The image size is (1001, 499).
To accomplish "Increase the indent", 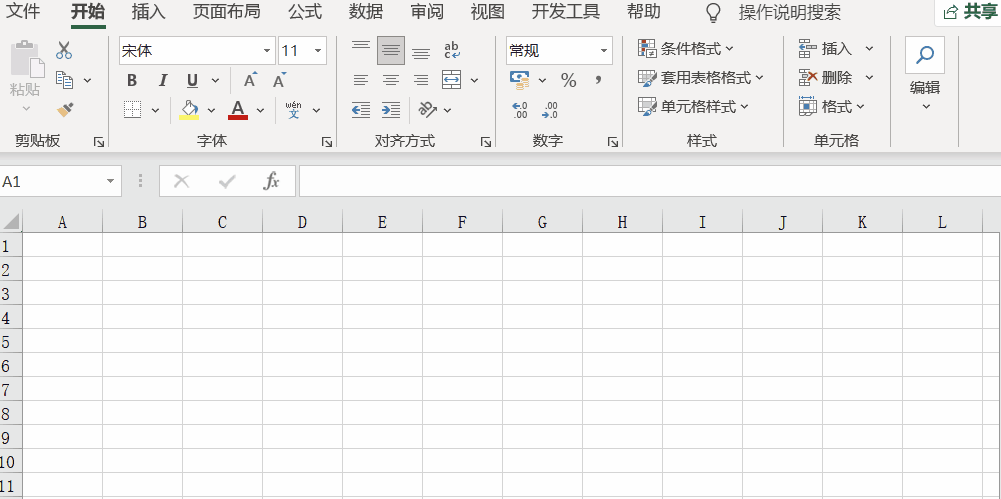I will (391, 110).
